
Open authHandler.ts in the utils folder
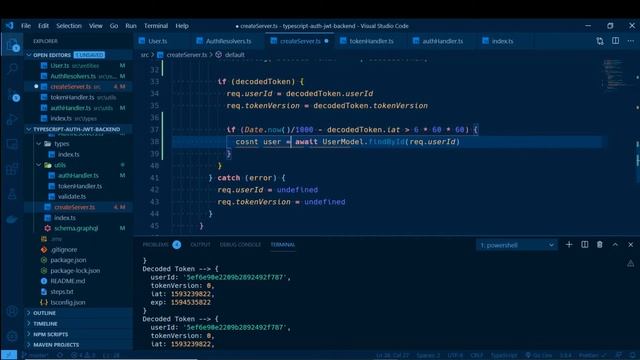tap(78, 176)
